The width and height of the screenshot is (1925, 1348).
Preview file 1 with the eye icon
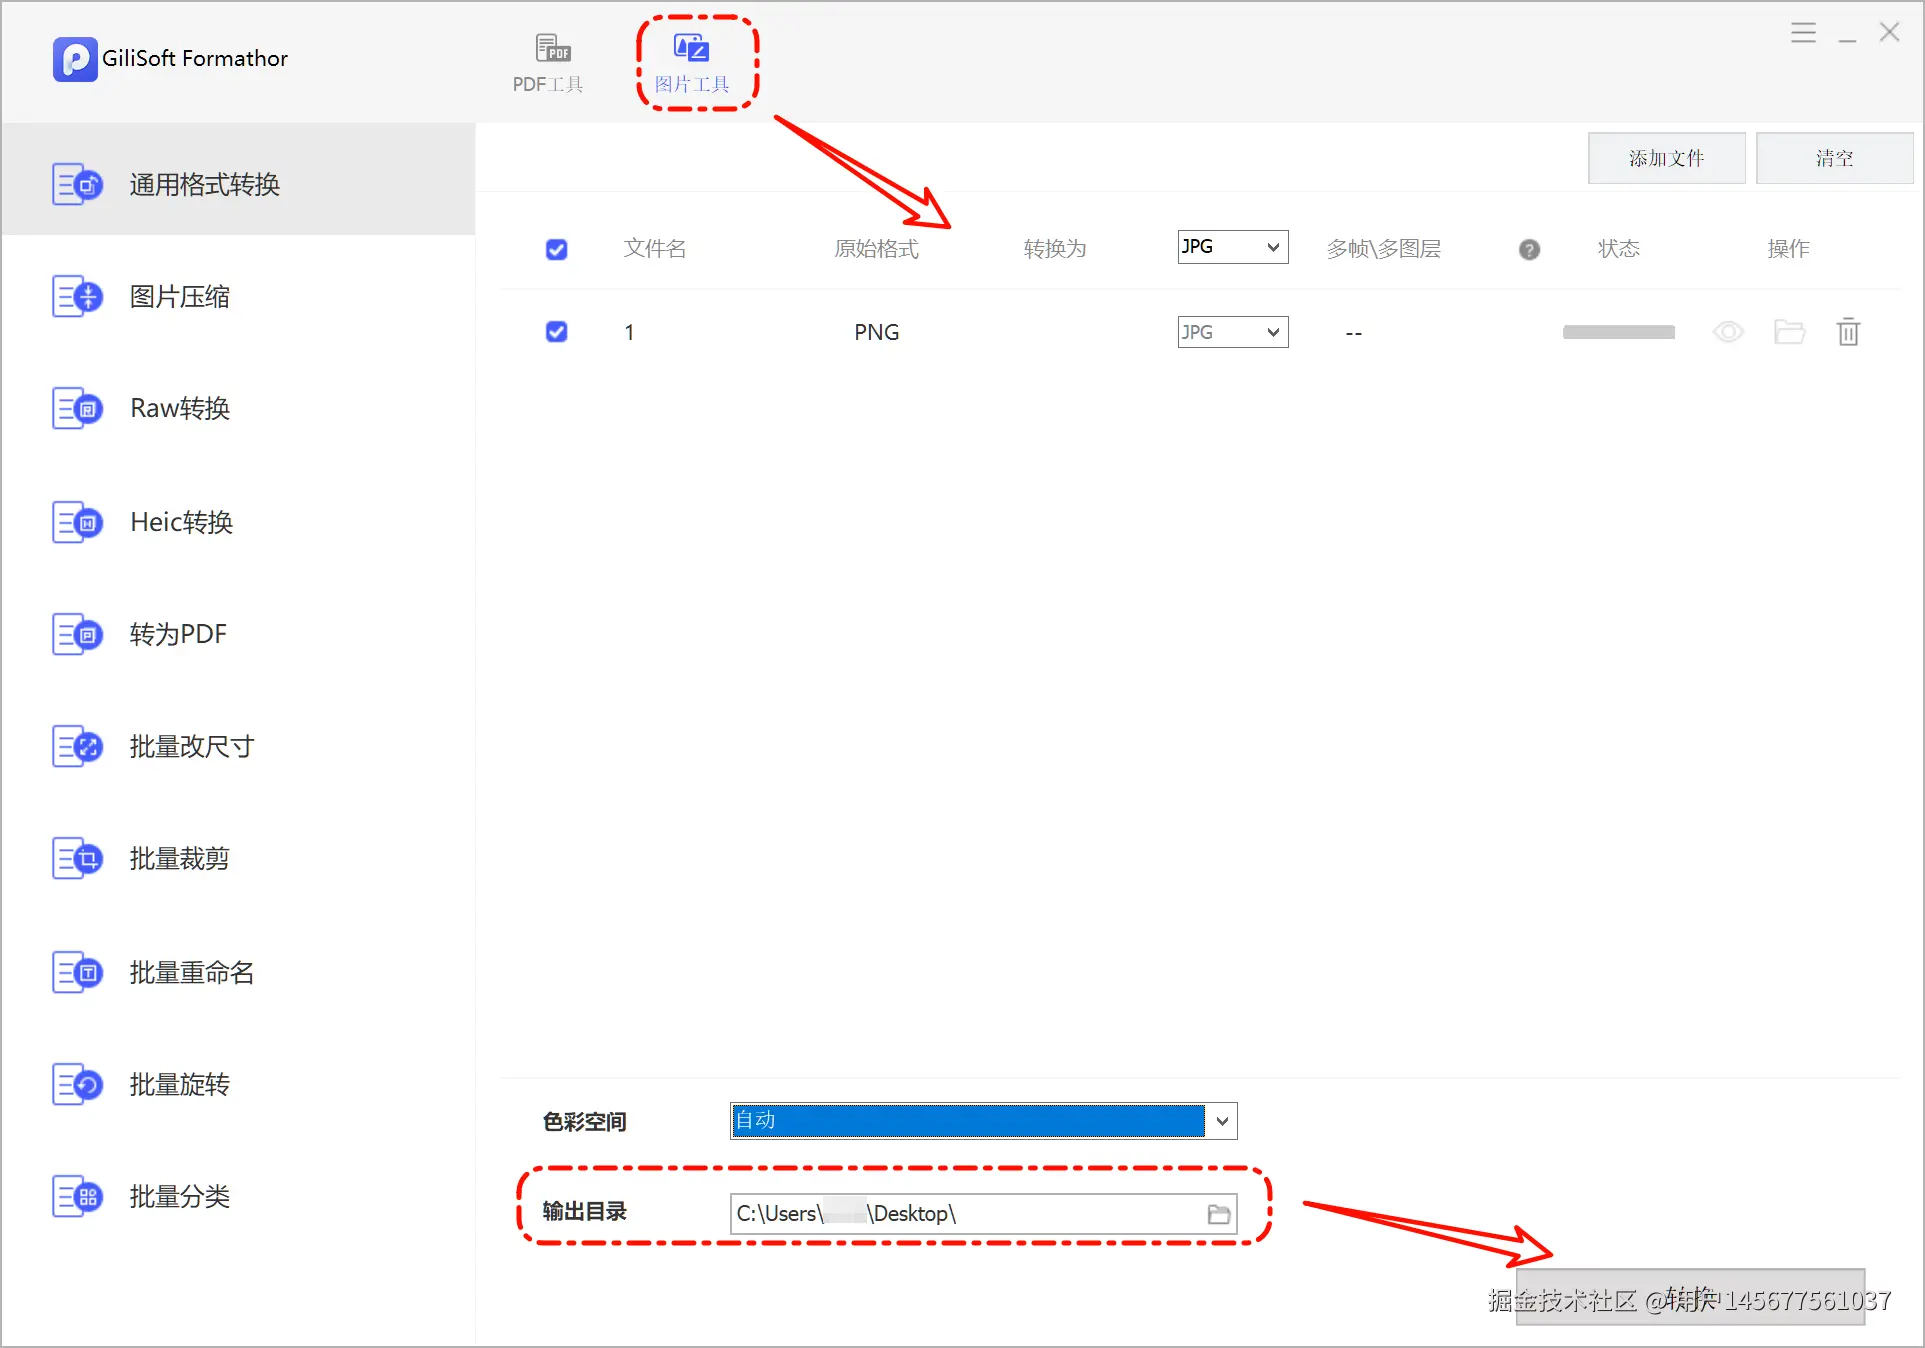click(x=1728, y=332)
